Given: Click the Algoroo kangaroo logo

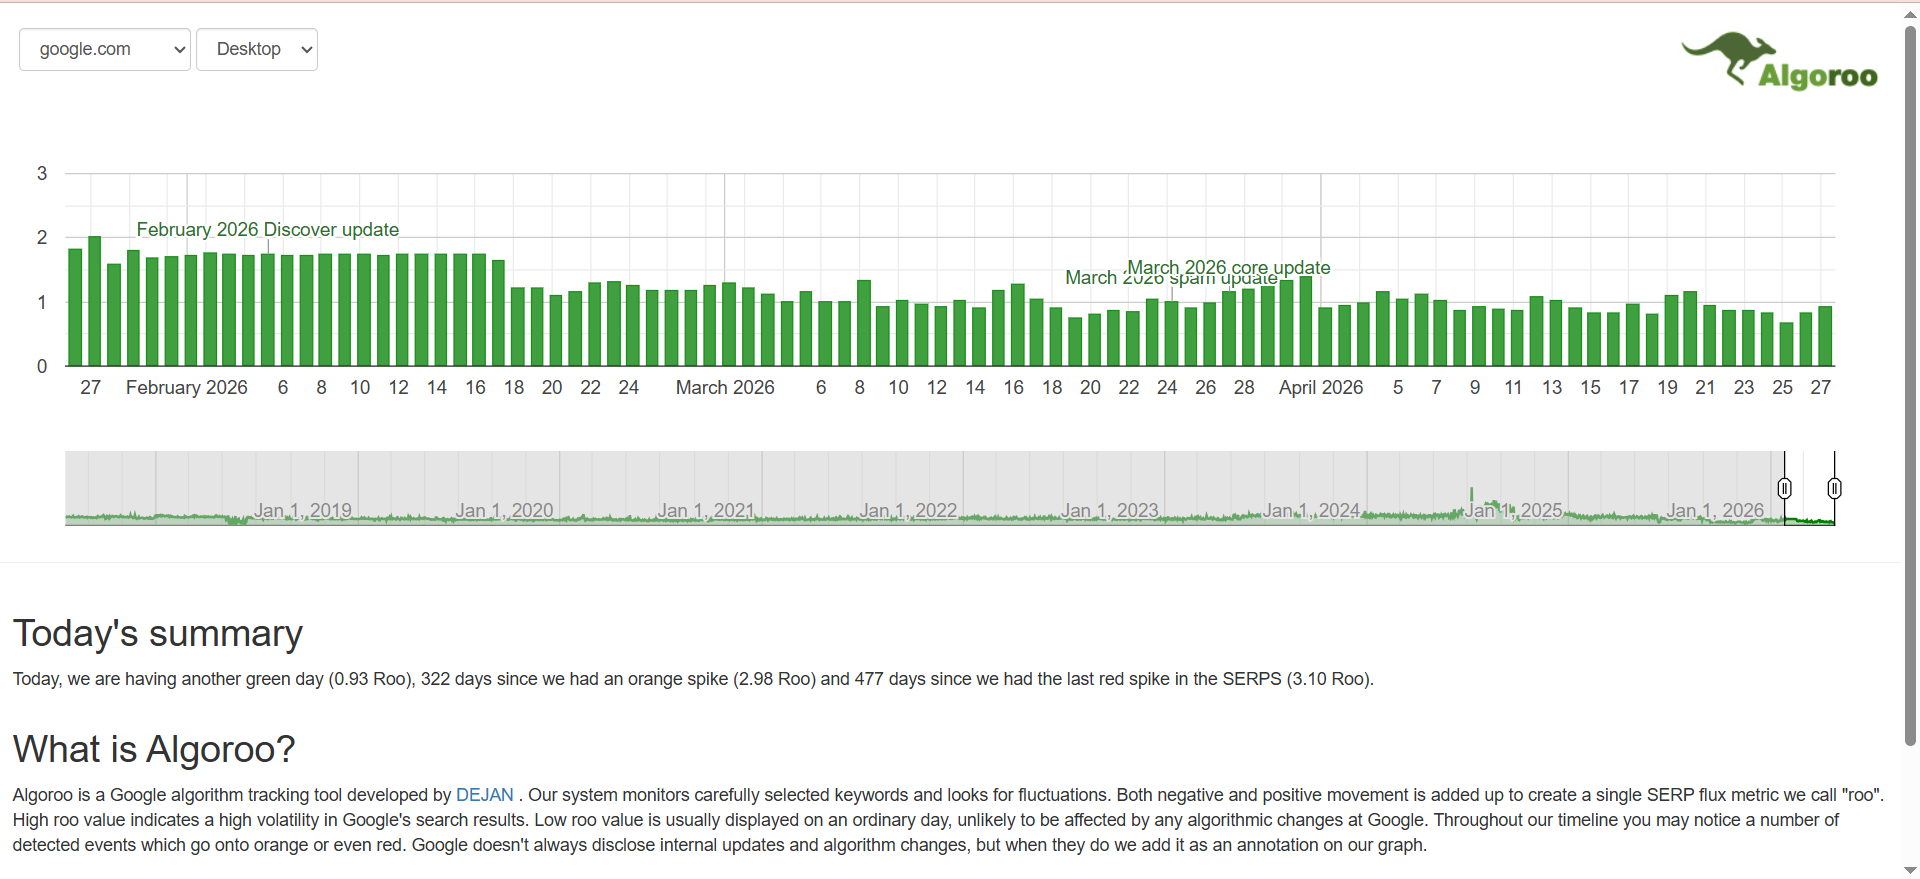Looking at the screenshot, I should point(1779,61).
